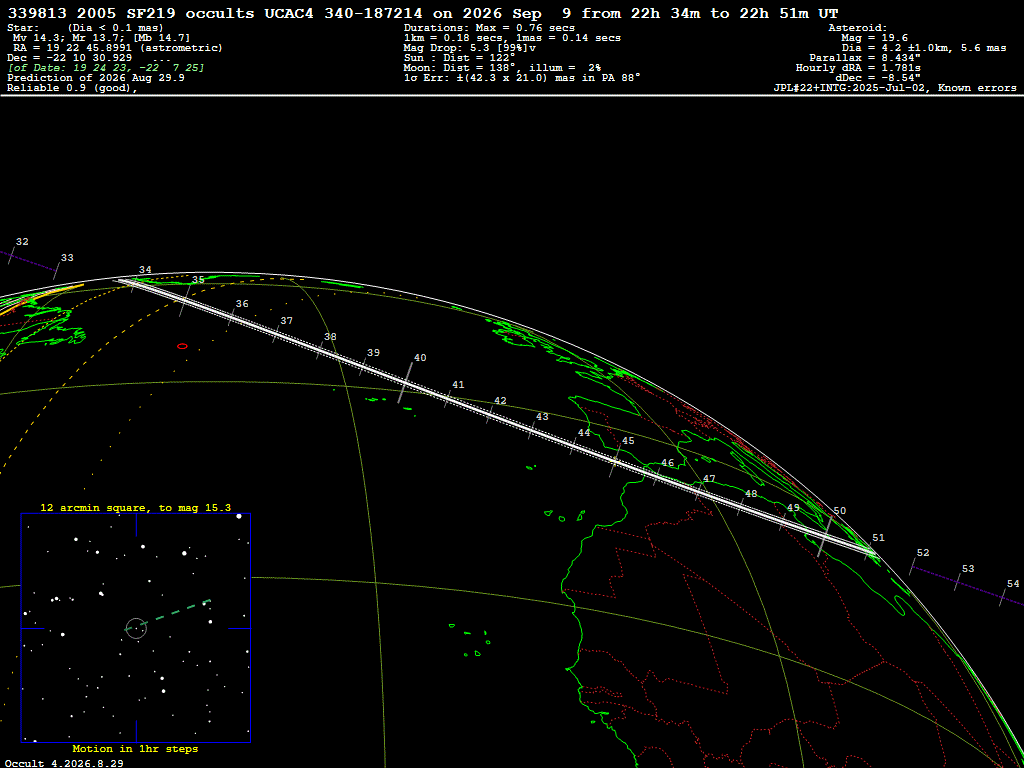Click the minute 38 tick marker
The width and height of the screenshot is (1024, 768).
coord(320,351)
